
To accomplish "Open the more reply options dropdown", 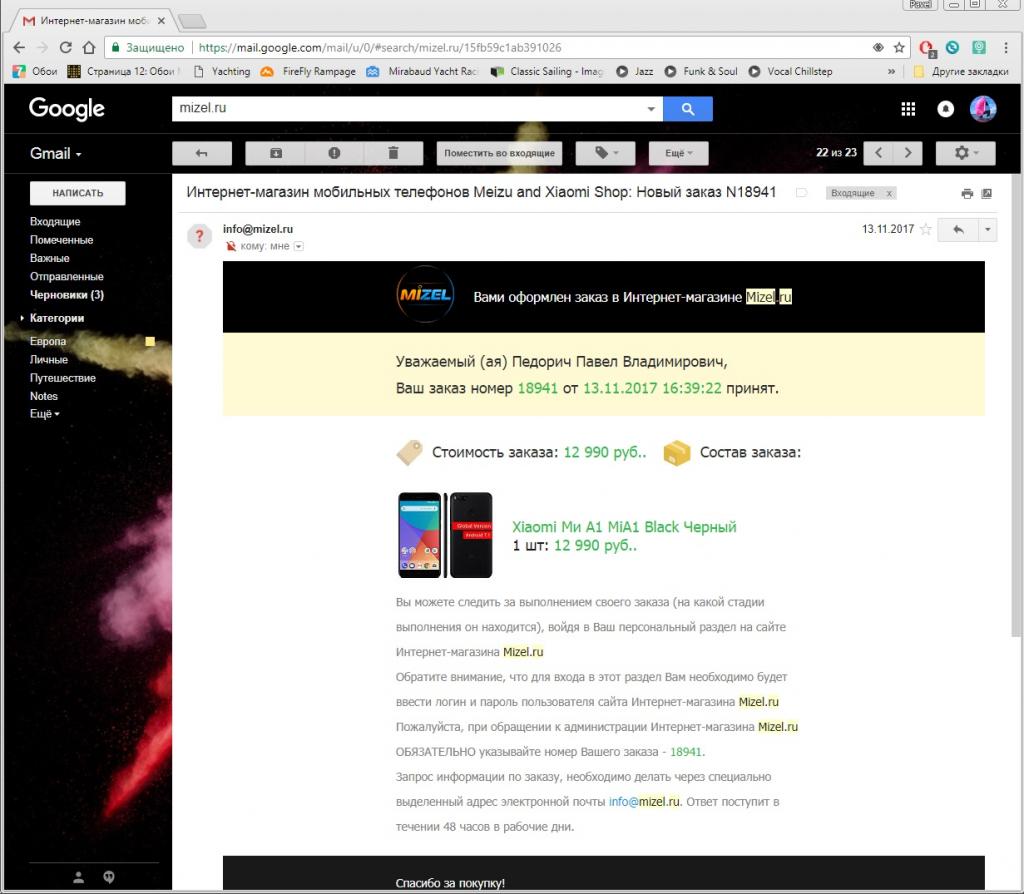I will click(x=987, y=229).
